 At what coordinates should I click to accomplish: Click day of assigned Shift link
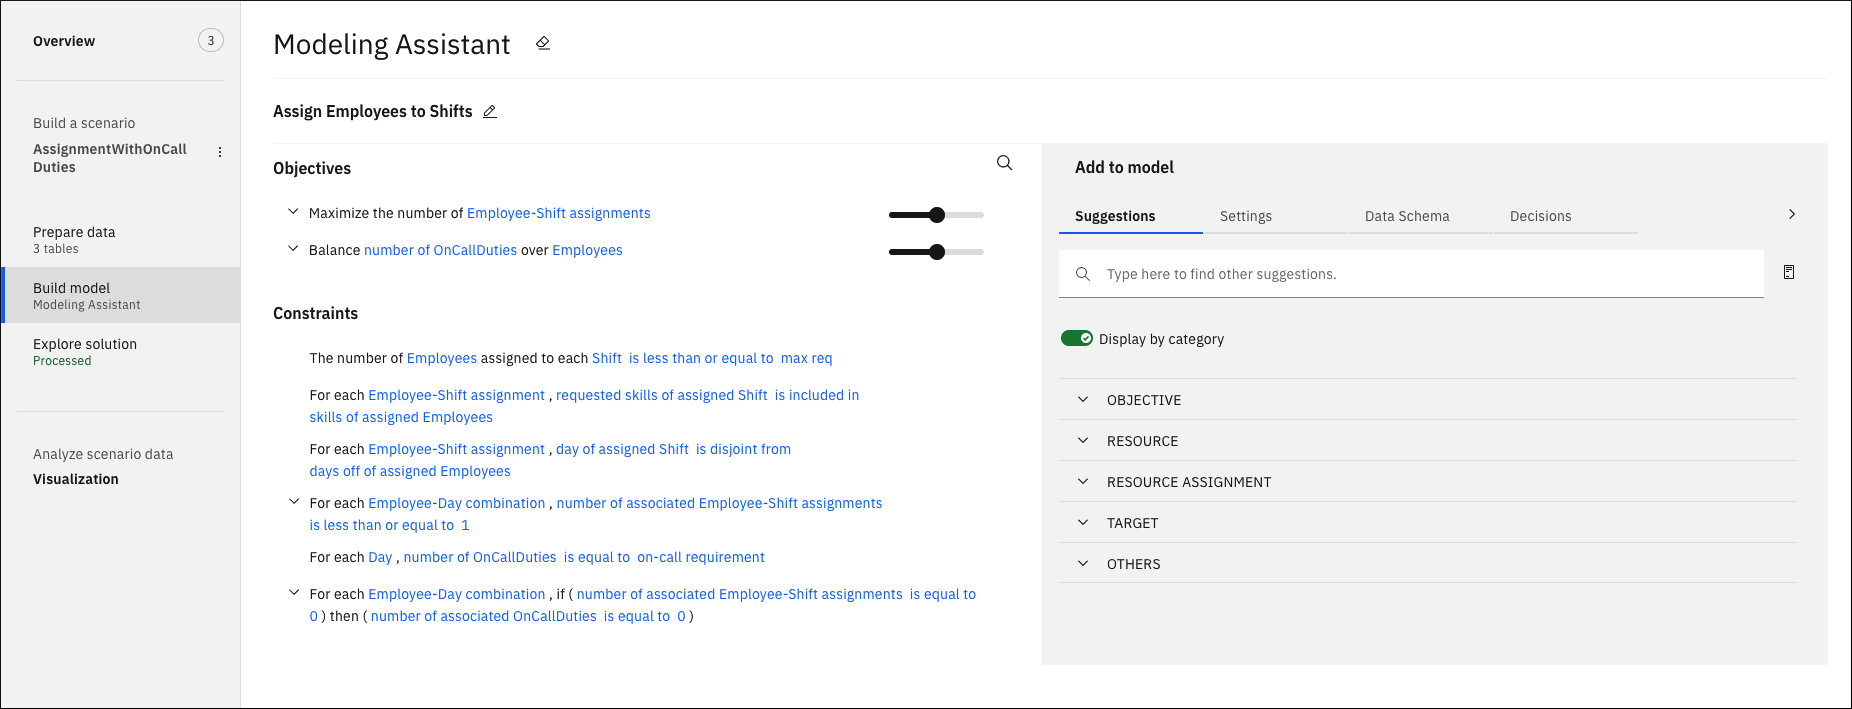[622, 449]
